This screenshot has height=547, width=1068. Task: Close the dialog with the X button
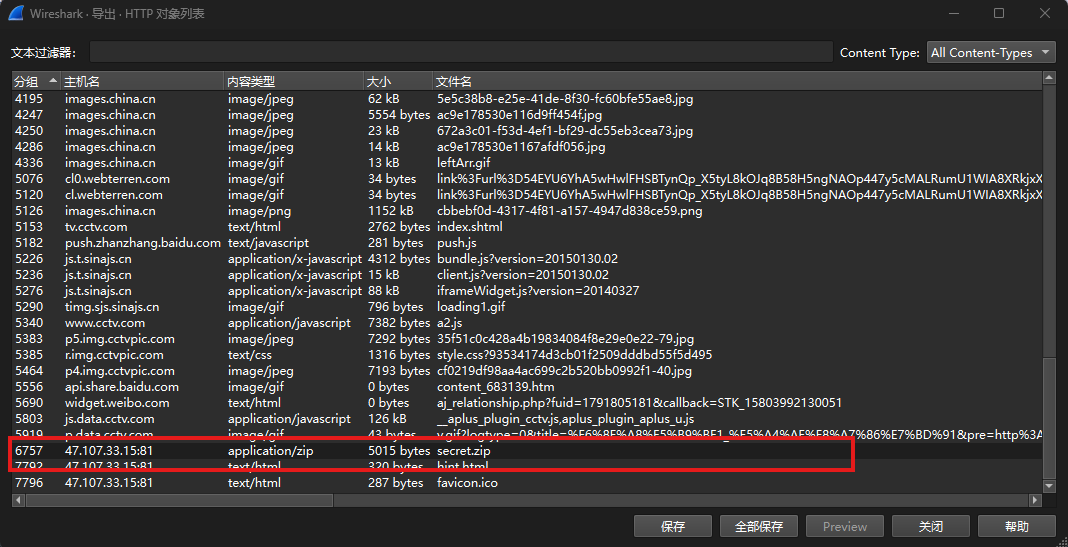1044,13
